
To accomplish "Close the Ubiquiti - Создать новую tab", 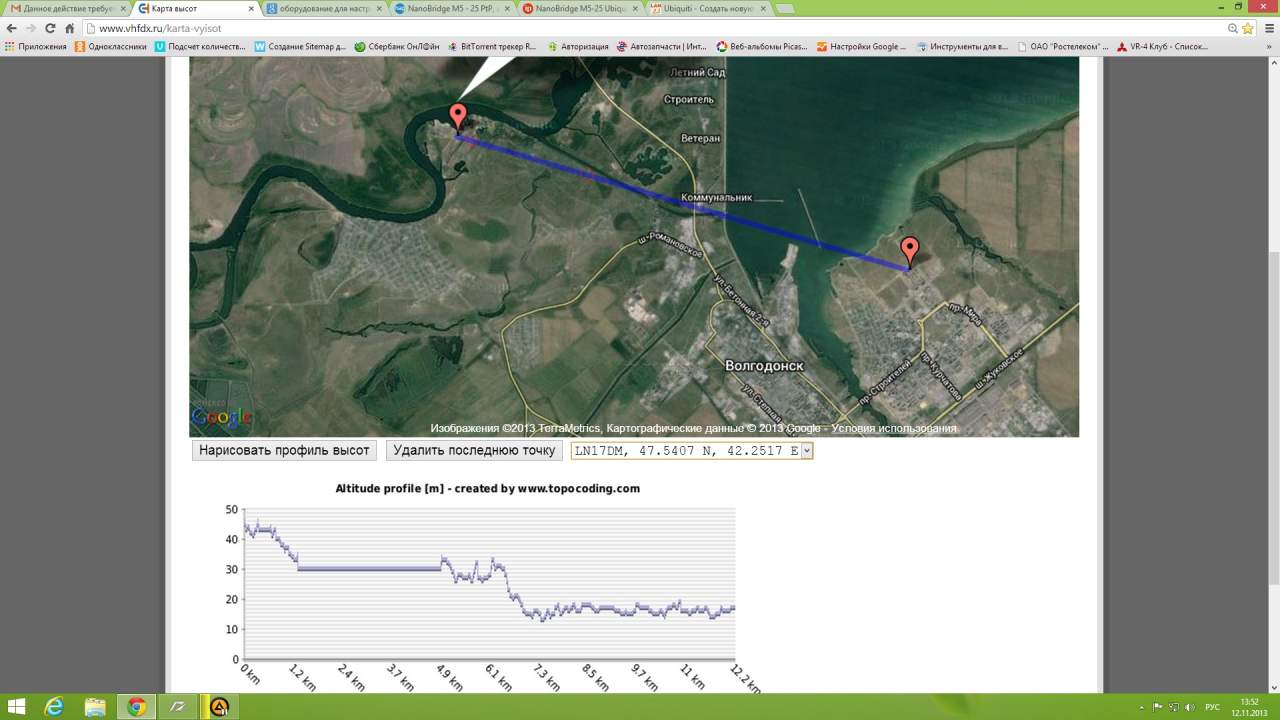I will [763, 8].
